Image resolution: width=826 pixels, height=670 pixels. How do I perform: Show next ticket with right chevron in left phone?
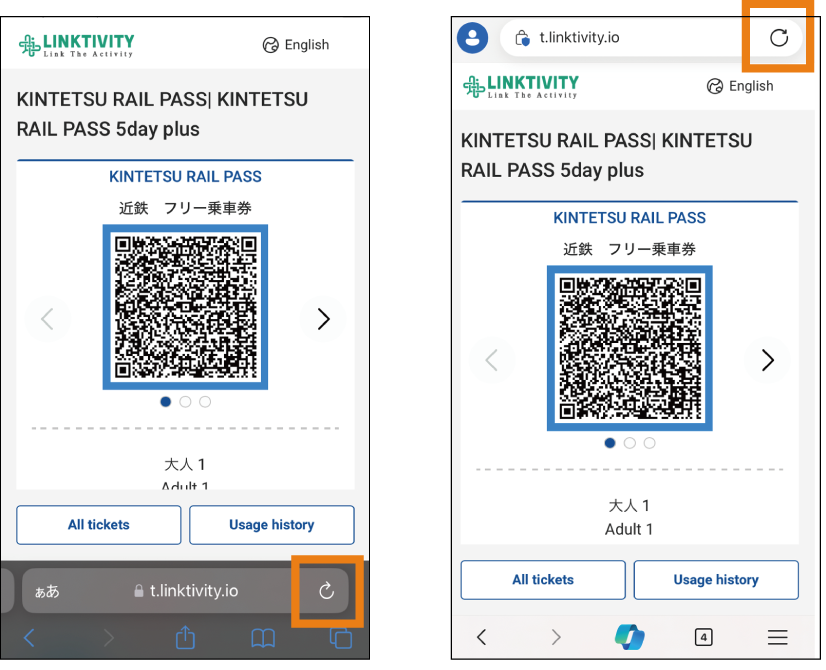pos(323,319)
